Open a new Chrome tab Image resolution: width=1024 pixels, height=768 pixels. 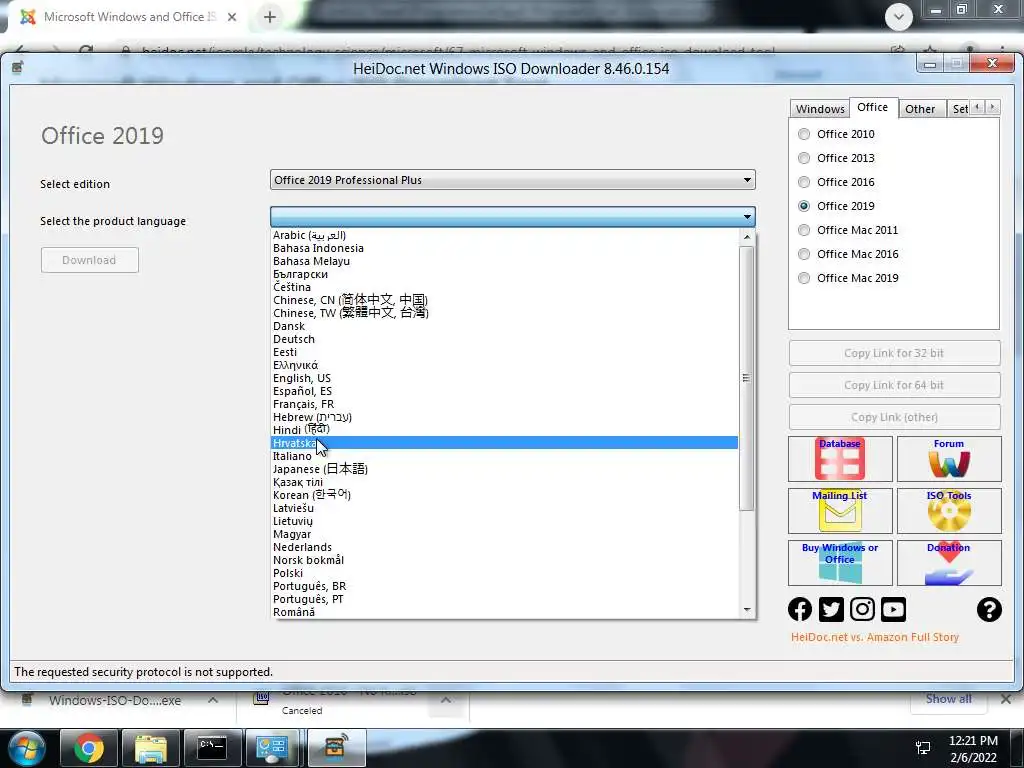(270, 18)
